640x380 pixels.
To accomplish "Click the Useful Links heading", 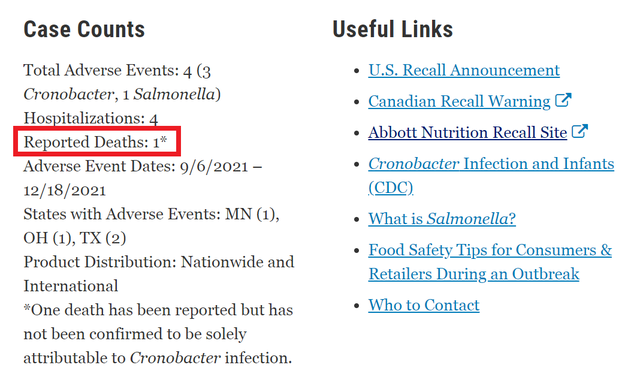I will [393, 29].
